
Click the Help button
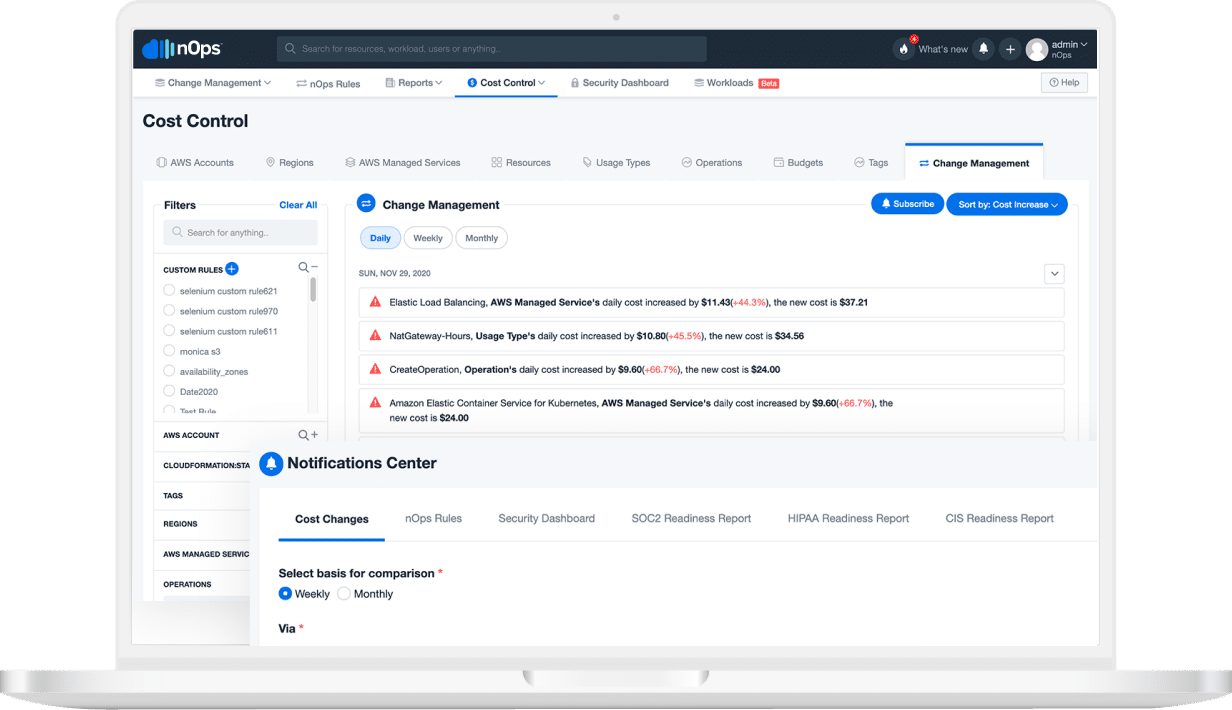[x=1064, y=83]
